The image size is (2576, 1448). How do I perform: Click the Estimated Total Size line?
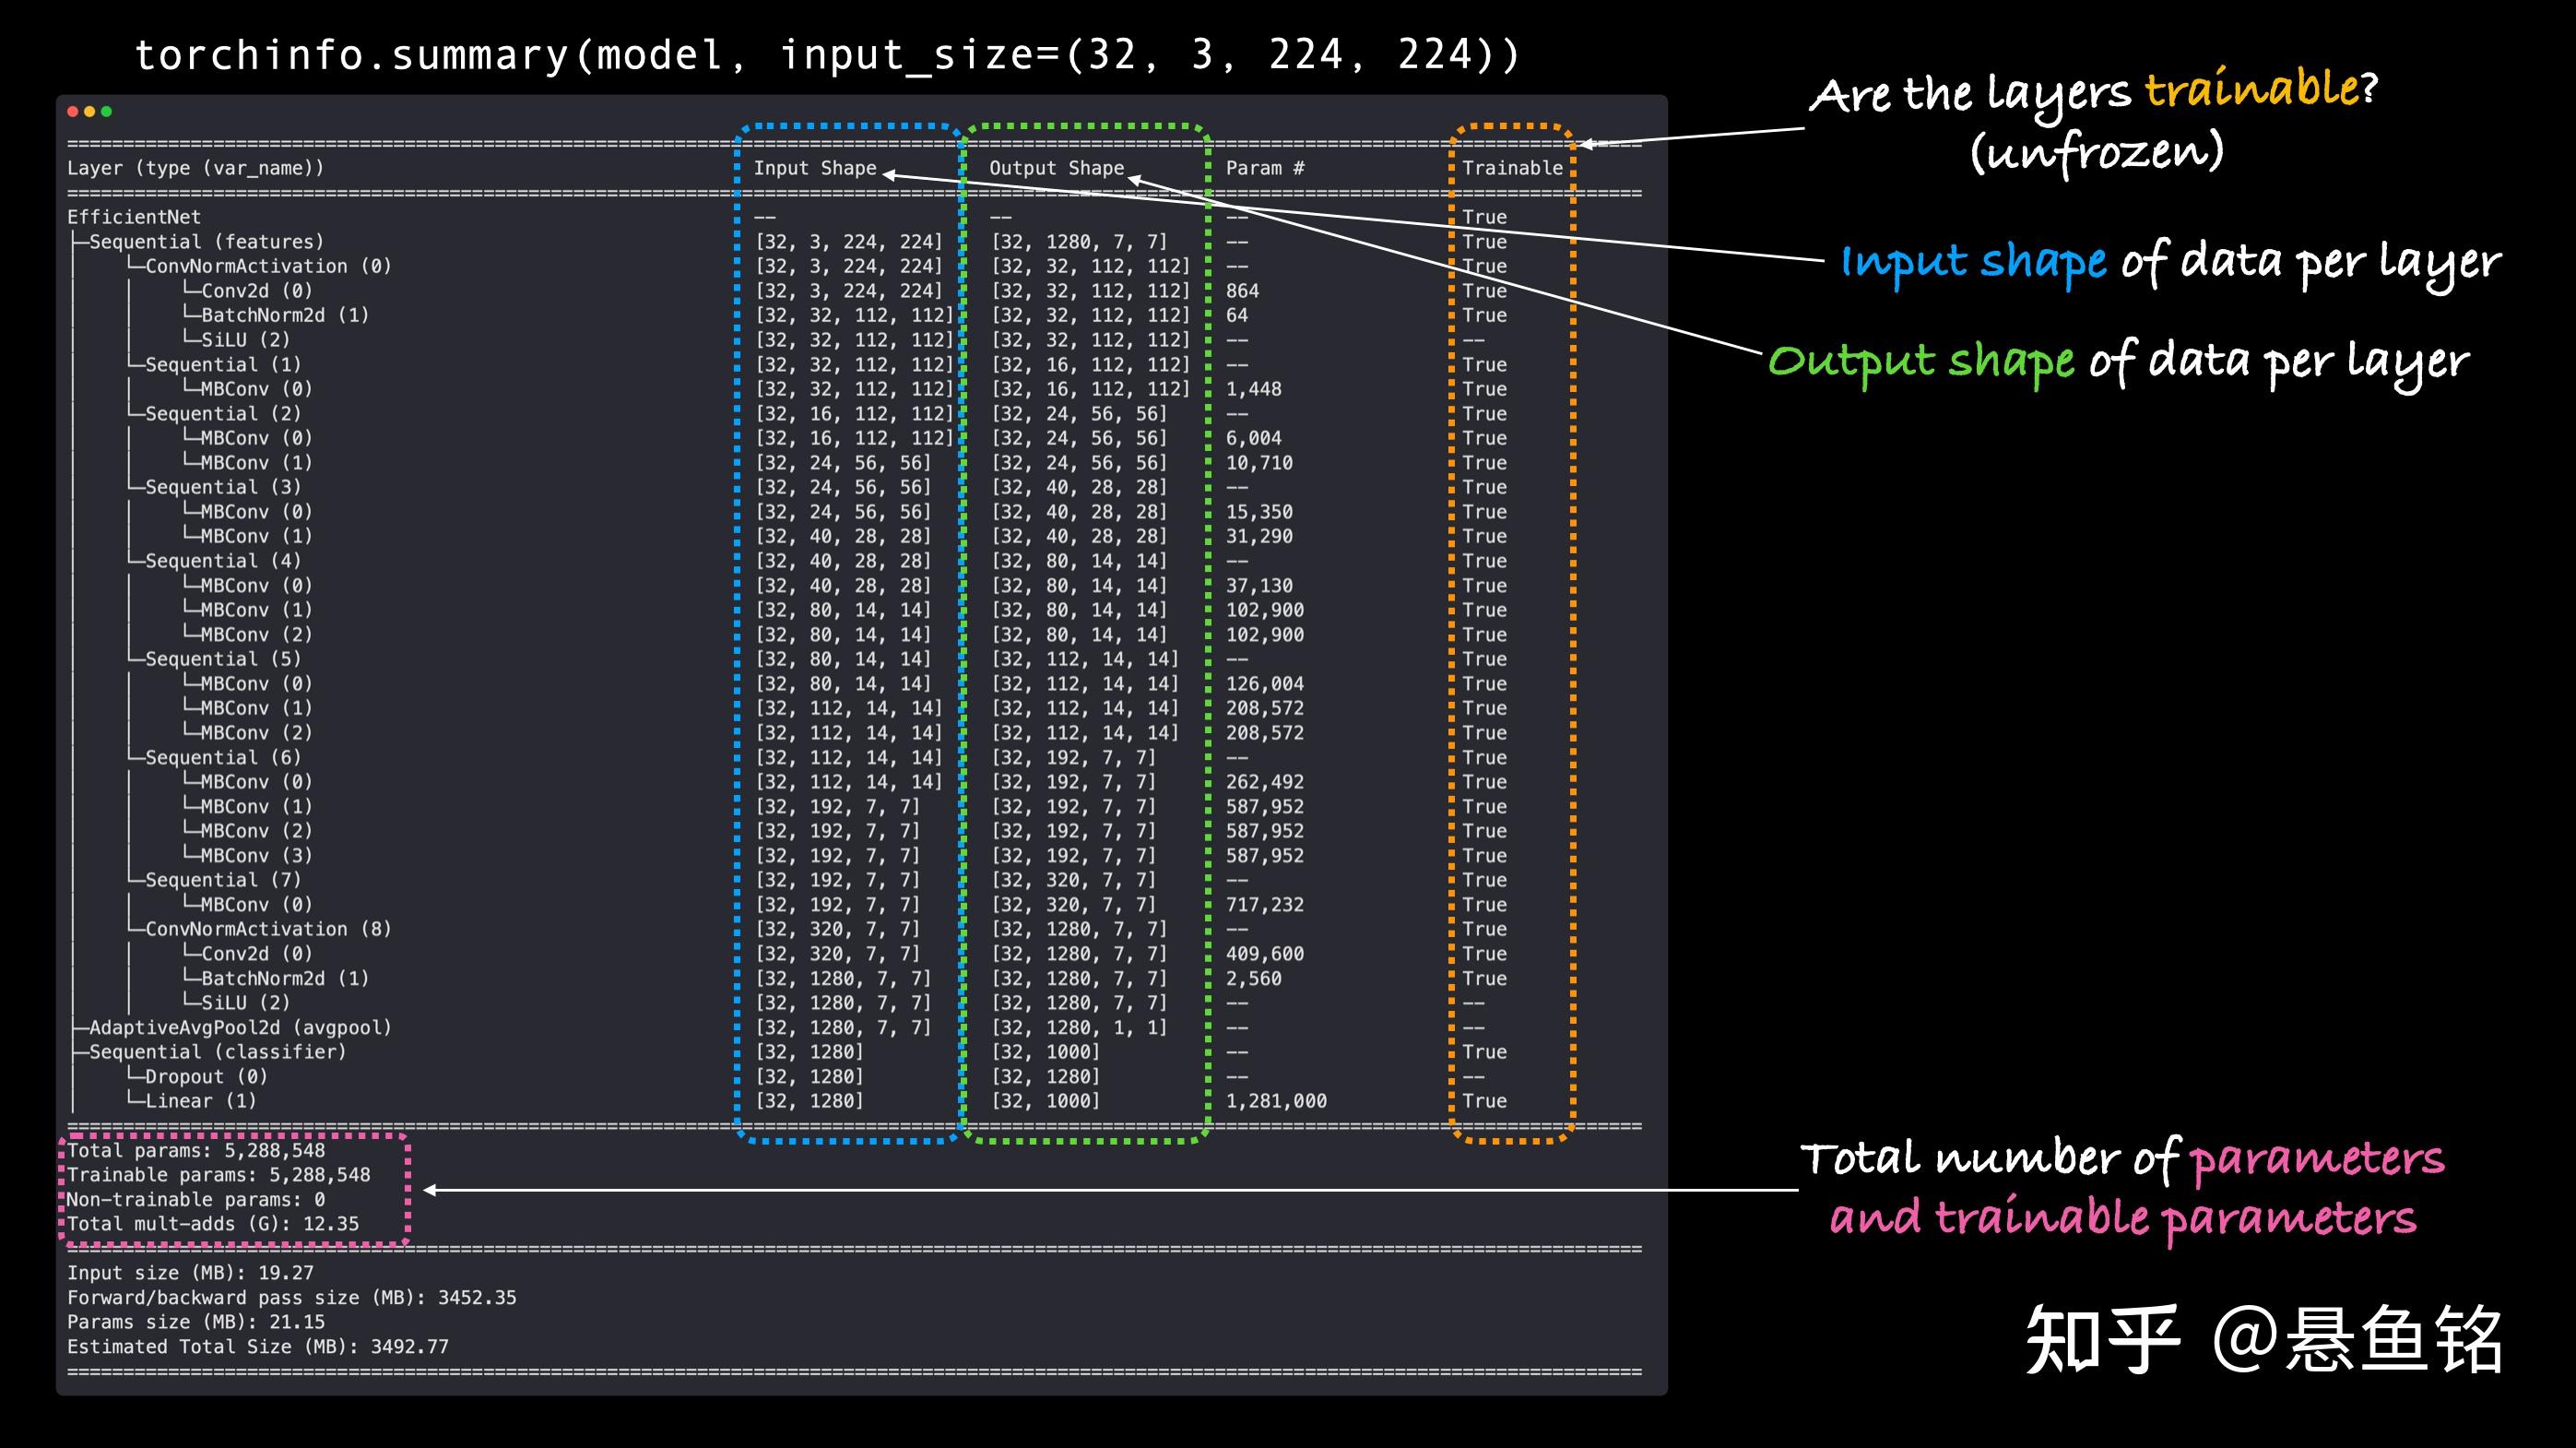pos(258,1346)
